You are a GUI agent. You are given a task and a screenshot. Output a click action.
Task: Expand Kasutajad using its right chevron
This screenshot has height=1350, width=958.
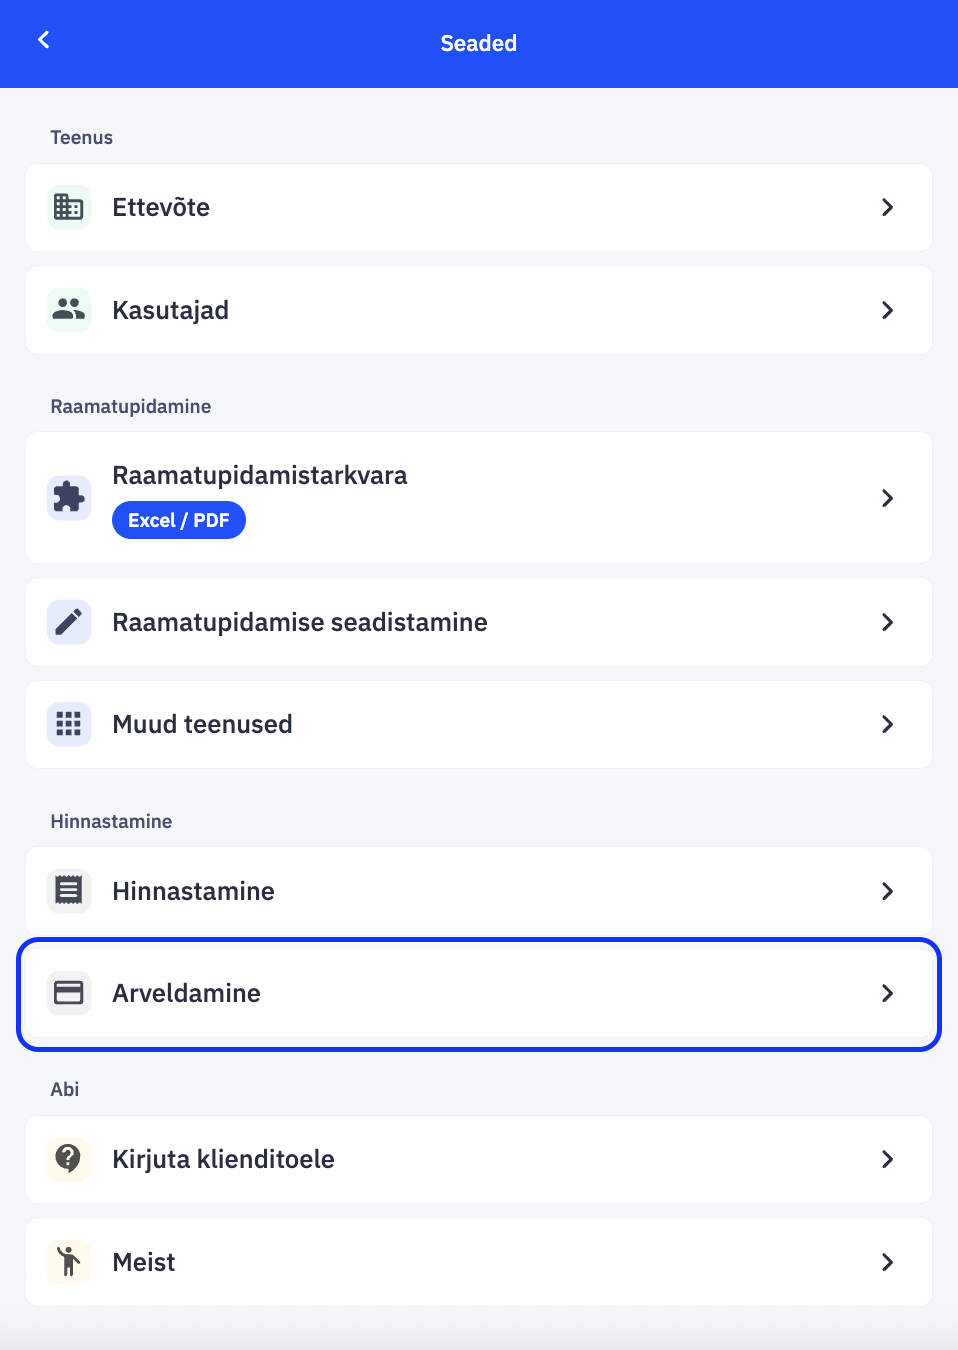point(887,310)
